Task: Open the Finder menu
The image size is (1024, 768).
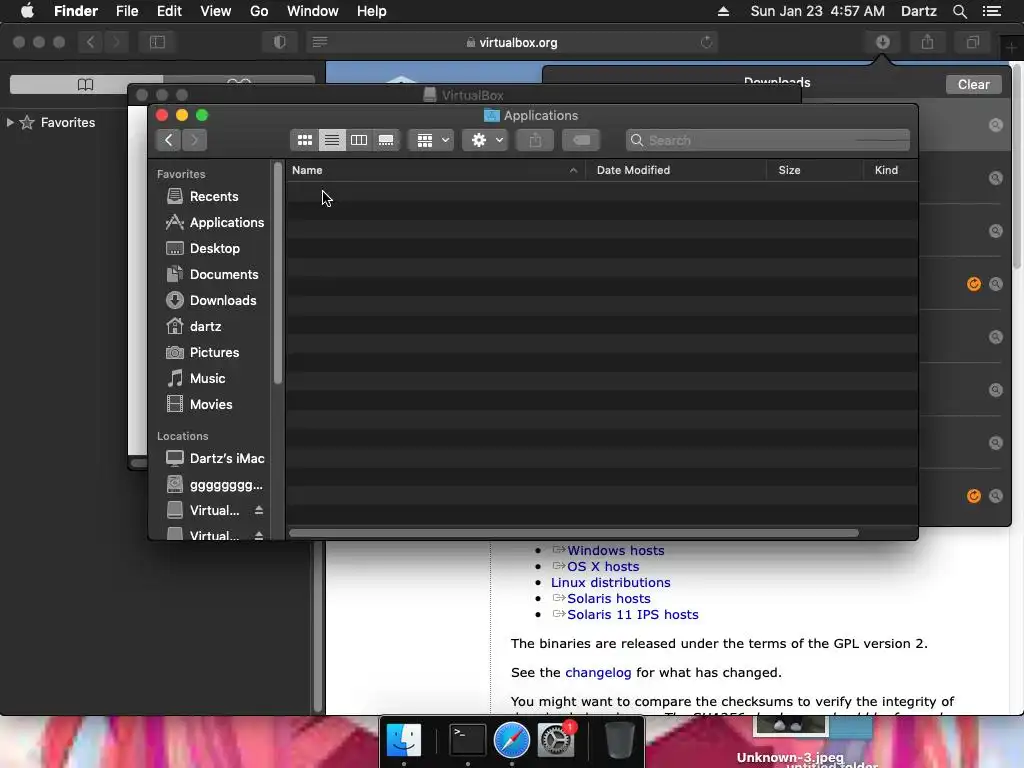Action: (x=76, y=11)
